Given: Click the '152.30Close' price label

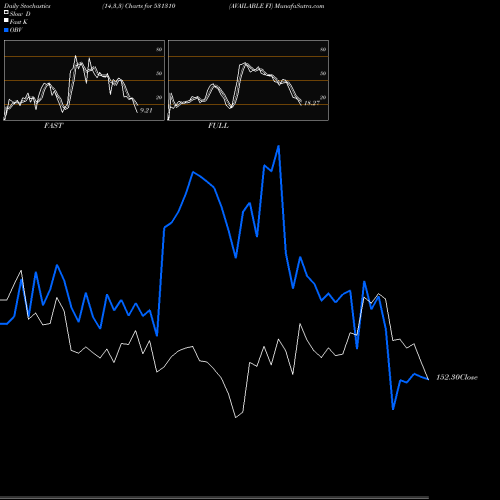Looking at the screenshot, I should coord(457,377).
